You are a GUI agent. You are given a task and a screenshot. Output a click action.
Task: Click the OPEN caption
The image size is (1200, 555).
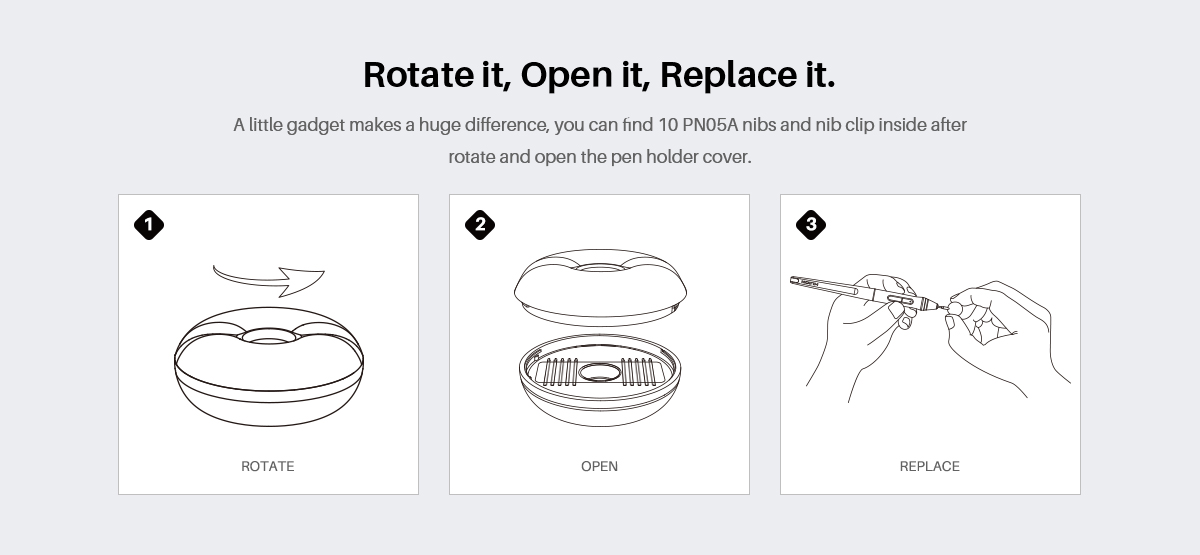point(599,466)
